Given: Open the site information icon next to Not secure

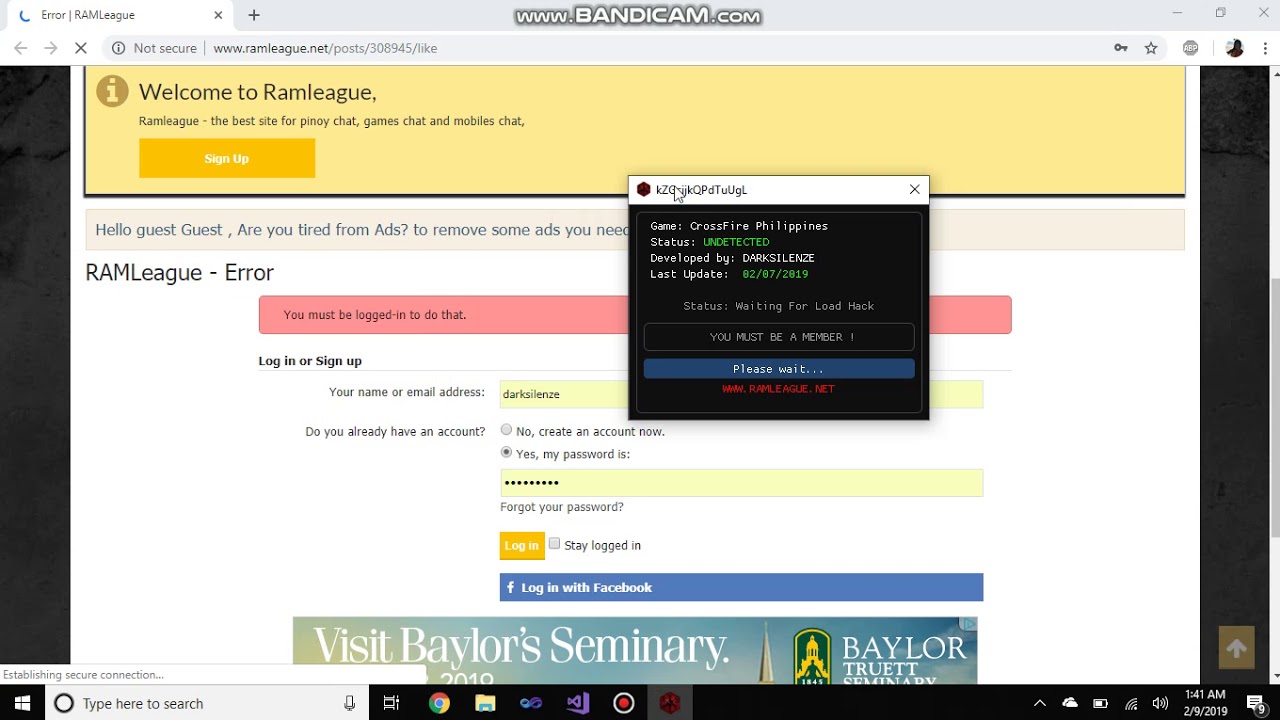Looking at the screenshot, I should (x=119, y=48).
